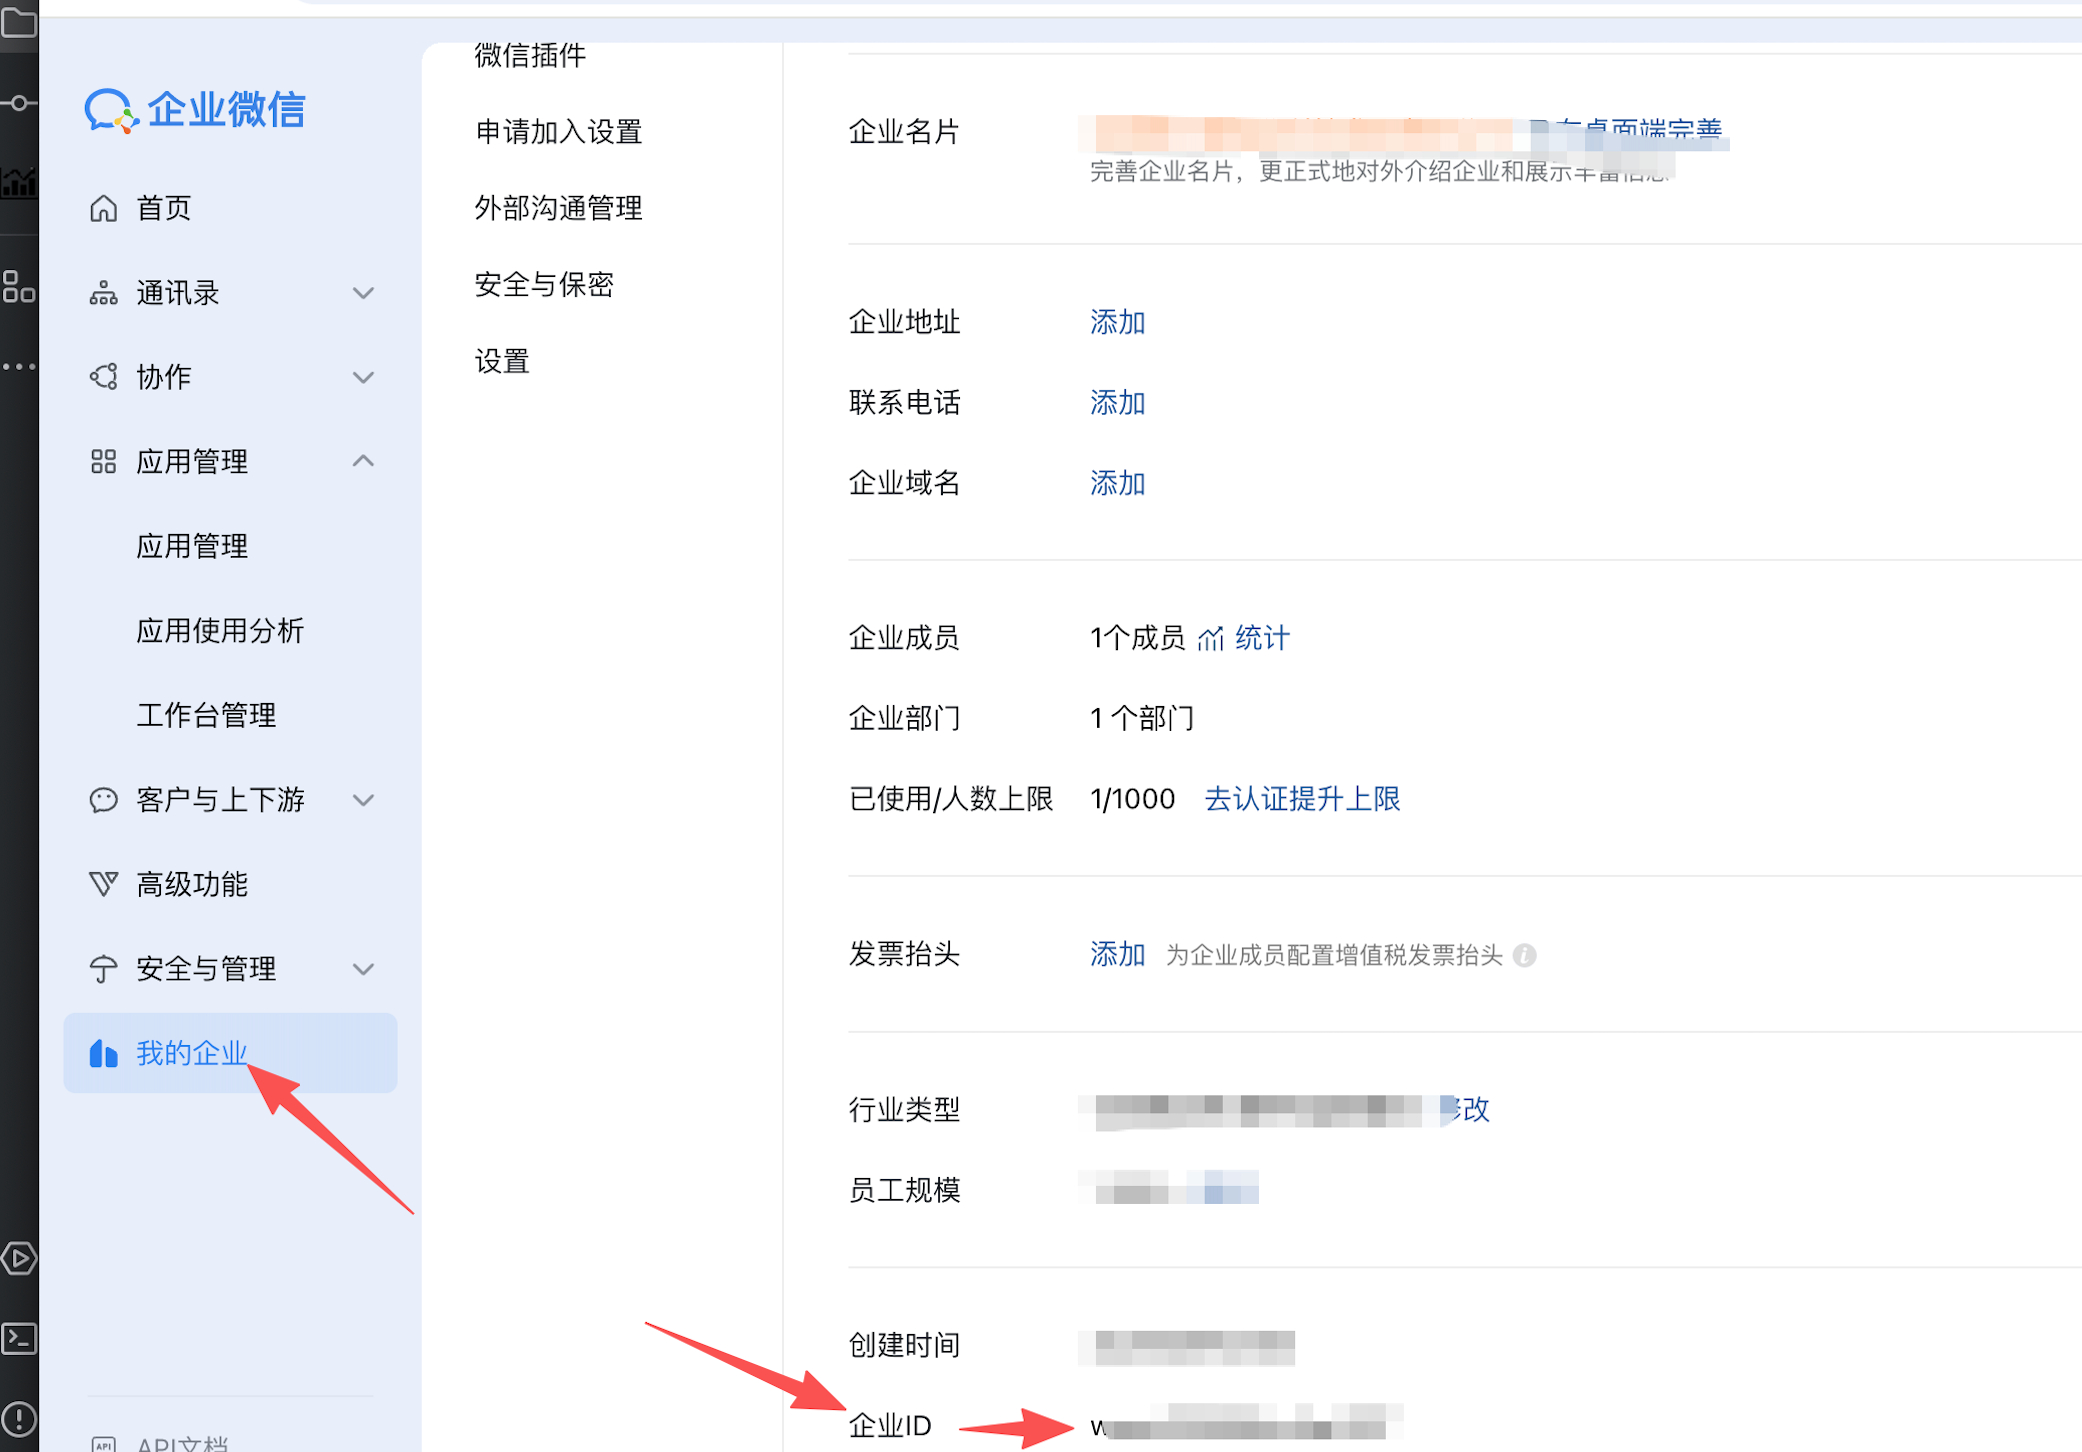This screenshot has height=1452, width=2082.
Task: Expand the 客户与上下游 chevron
Action: (x=364, y=800)
